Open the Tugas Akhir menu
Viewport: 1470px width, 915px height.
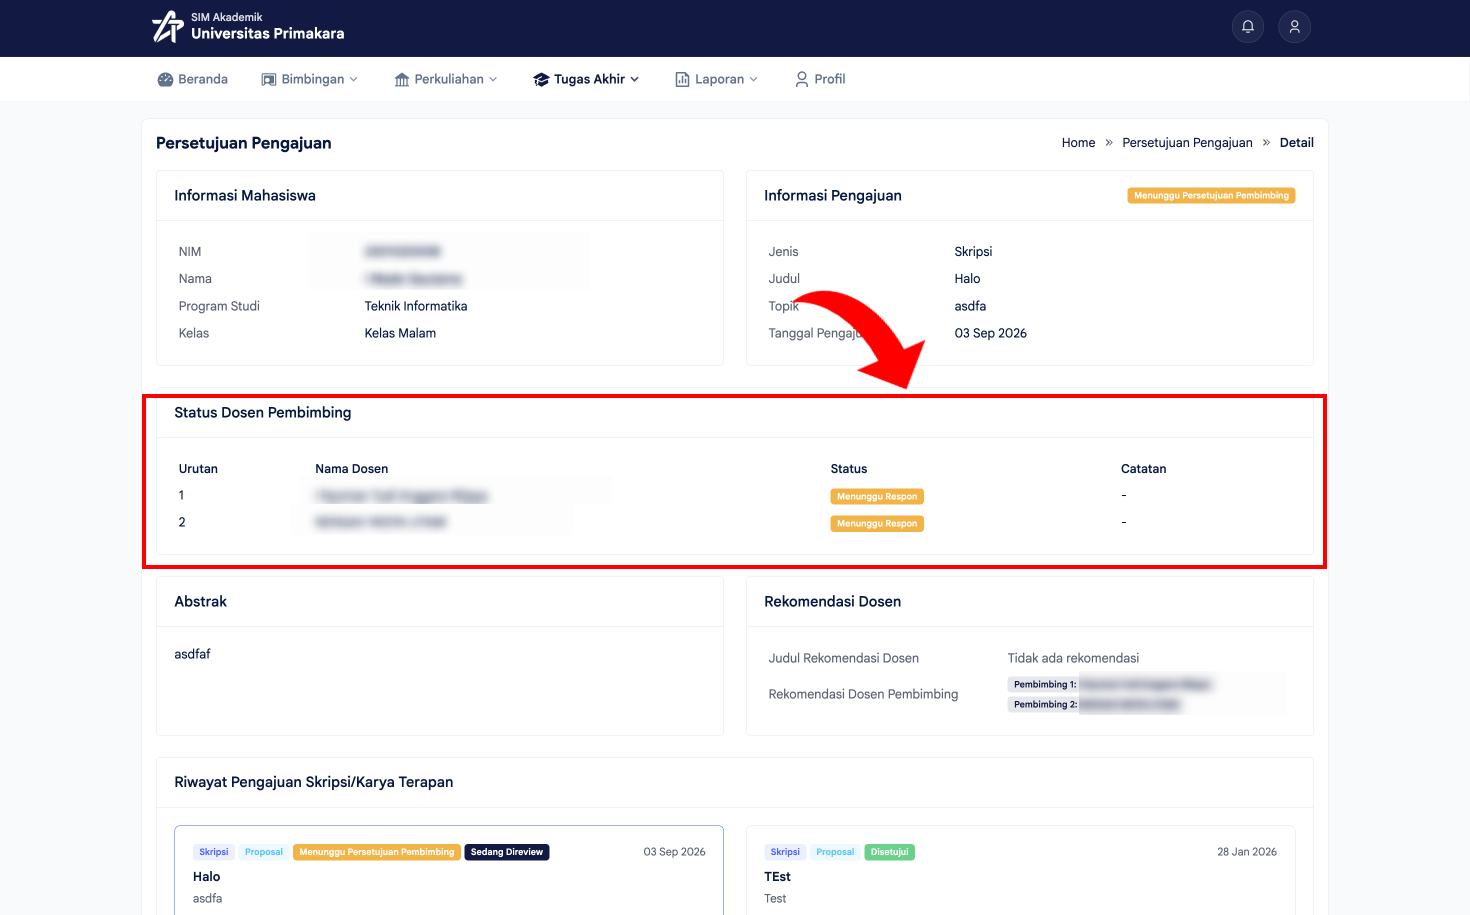[x=586, y=79]
